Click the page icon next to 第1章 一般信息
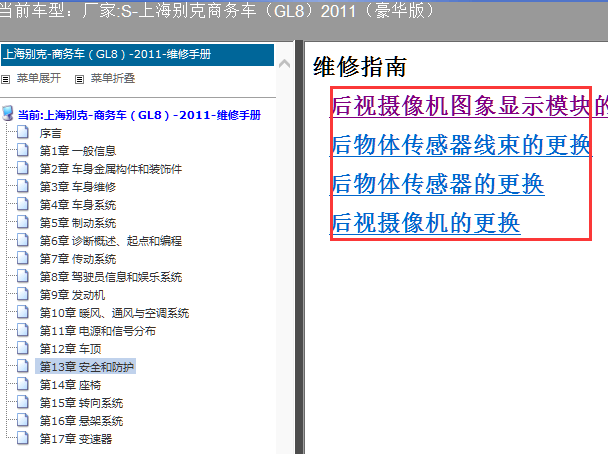 22,150
